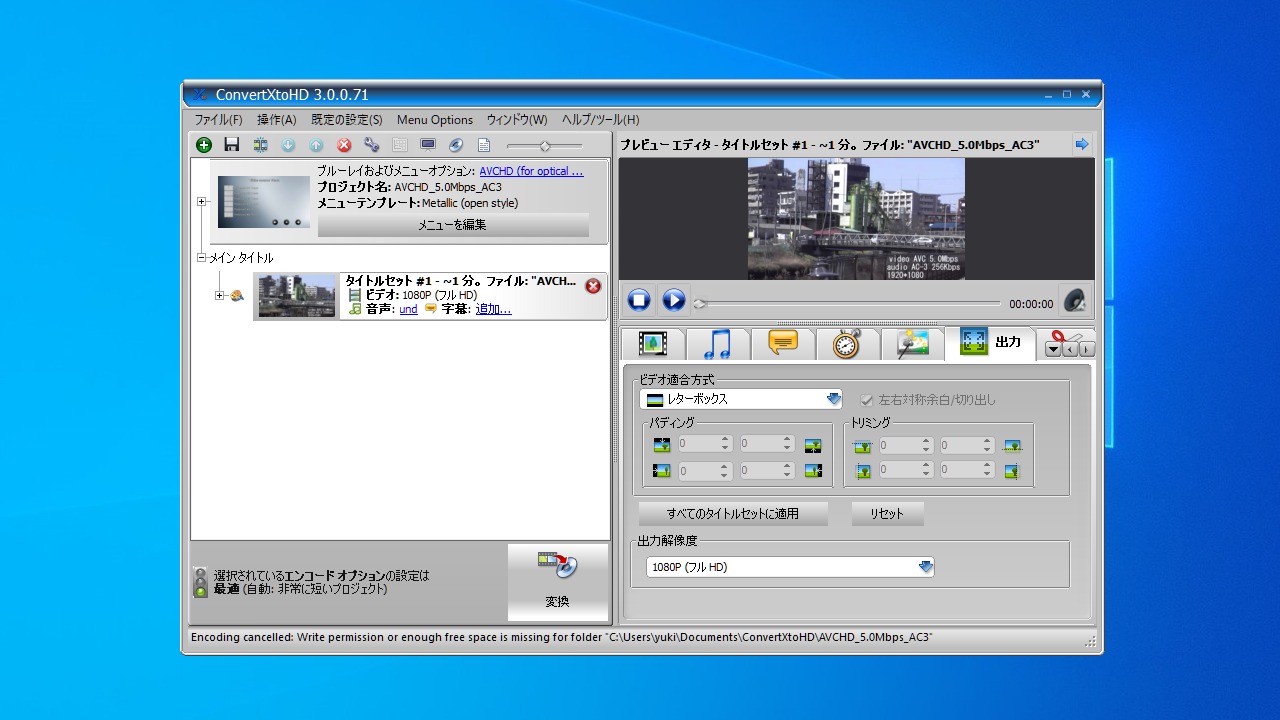This screenshot has height=720, width=1280.
Task: Open the log document toolbar icon
Action: pyautogui.click(x=484, y=145)
